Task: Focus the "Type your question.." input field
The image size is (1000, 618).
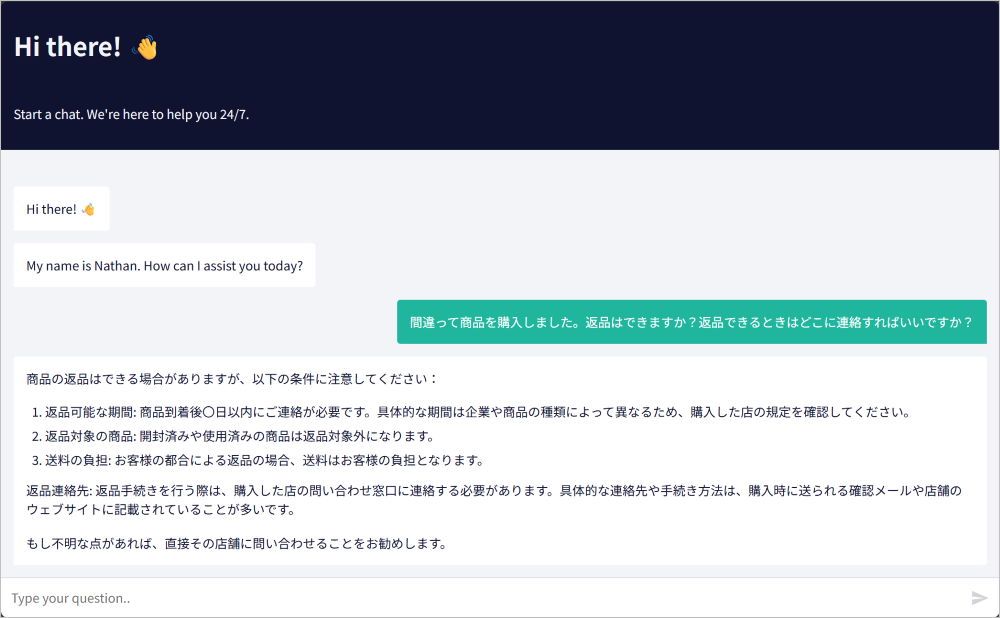Action: (x=480, y=598)
